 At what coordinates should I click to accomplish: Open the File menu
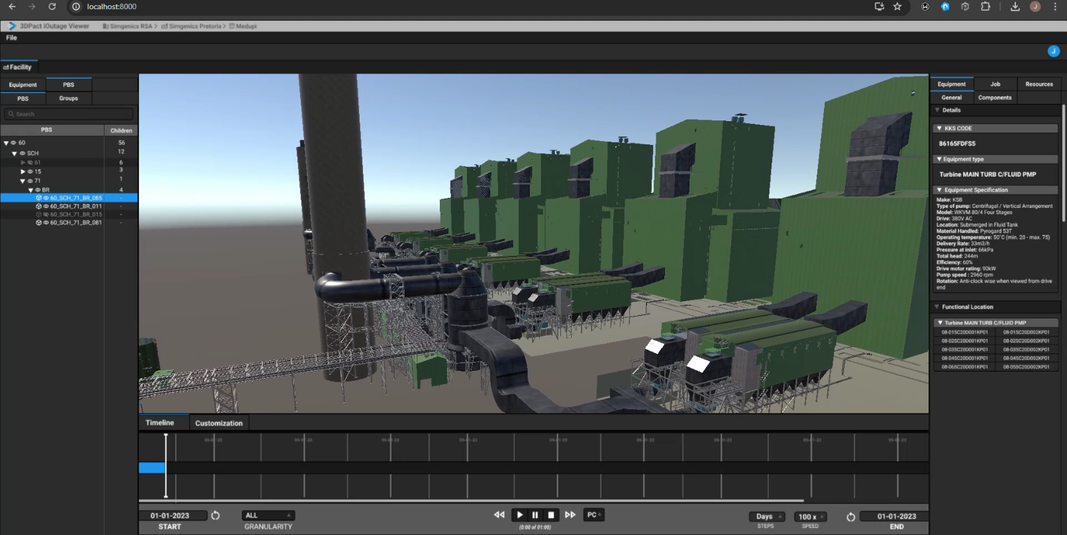tap(11, 38)
